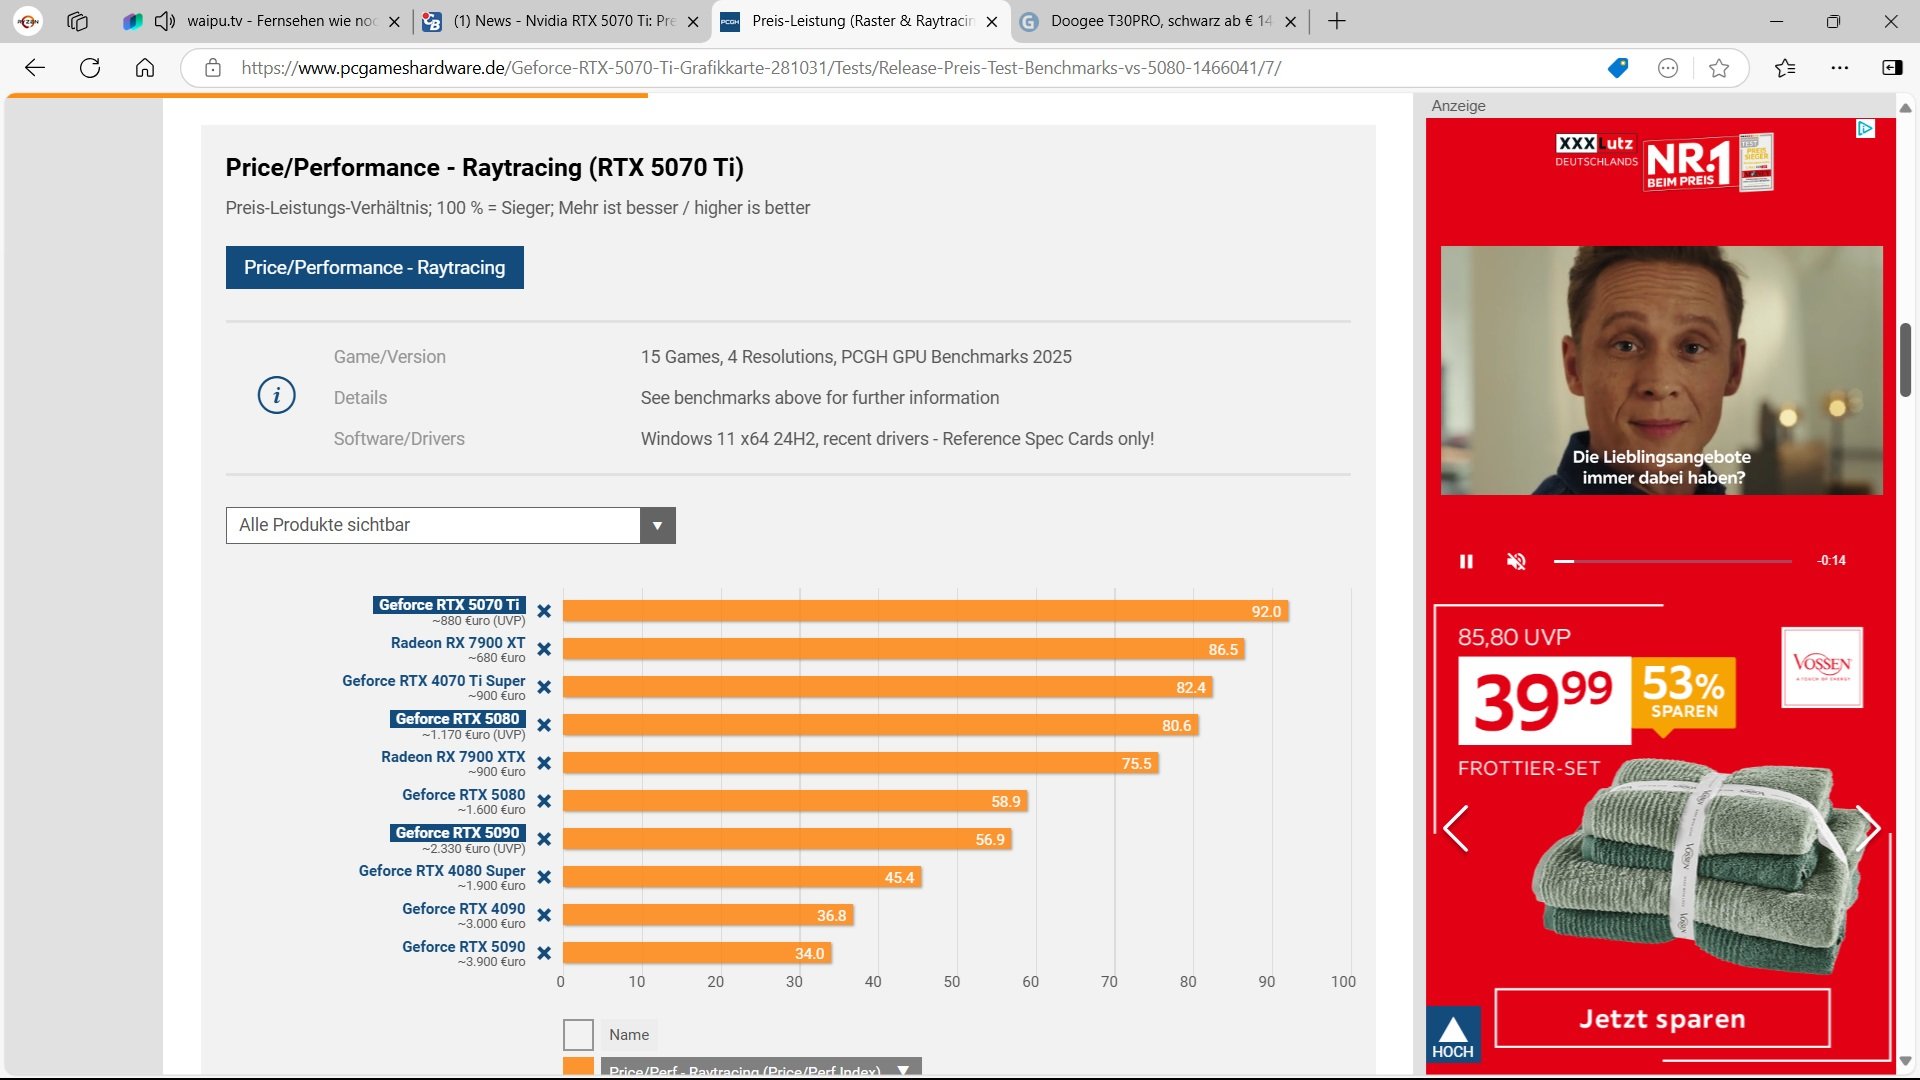Click Jetzt sparen ad button
The width and height of the screenshot is (1920, 1080).
(x=1662, y=1018)
